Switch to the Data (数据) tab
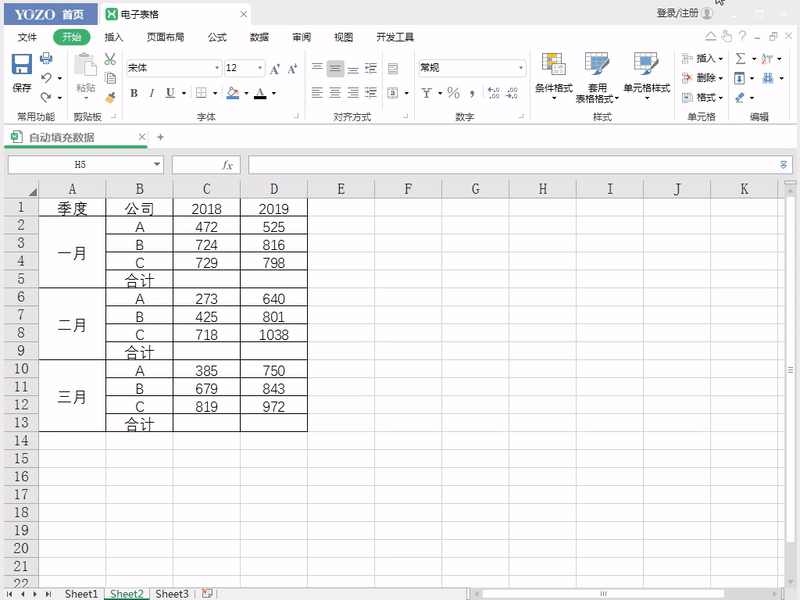 coord(259,37)
